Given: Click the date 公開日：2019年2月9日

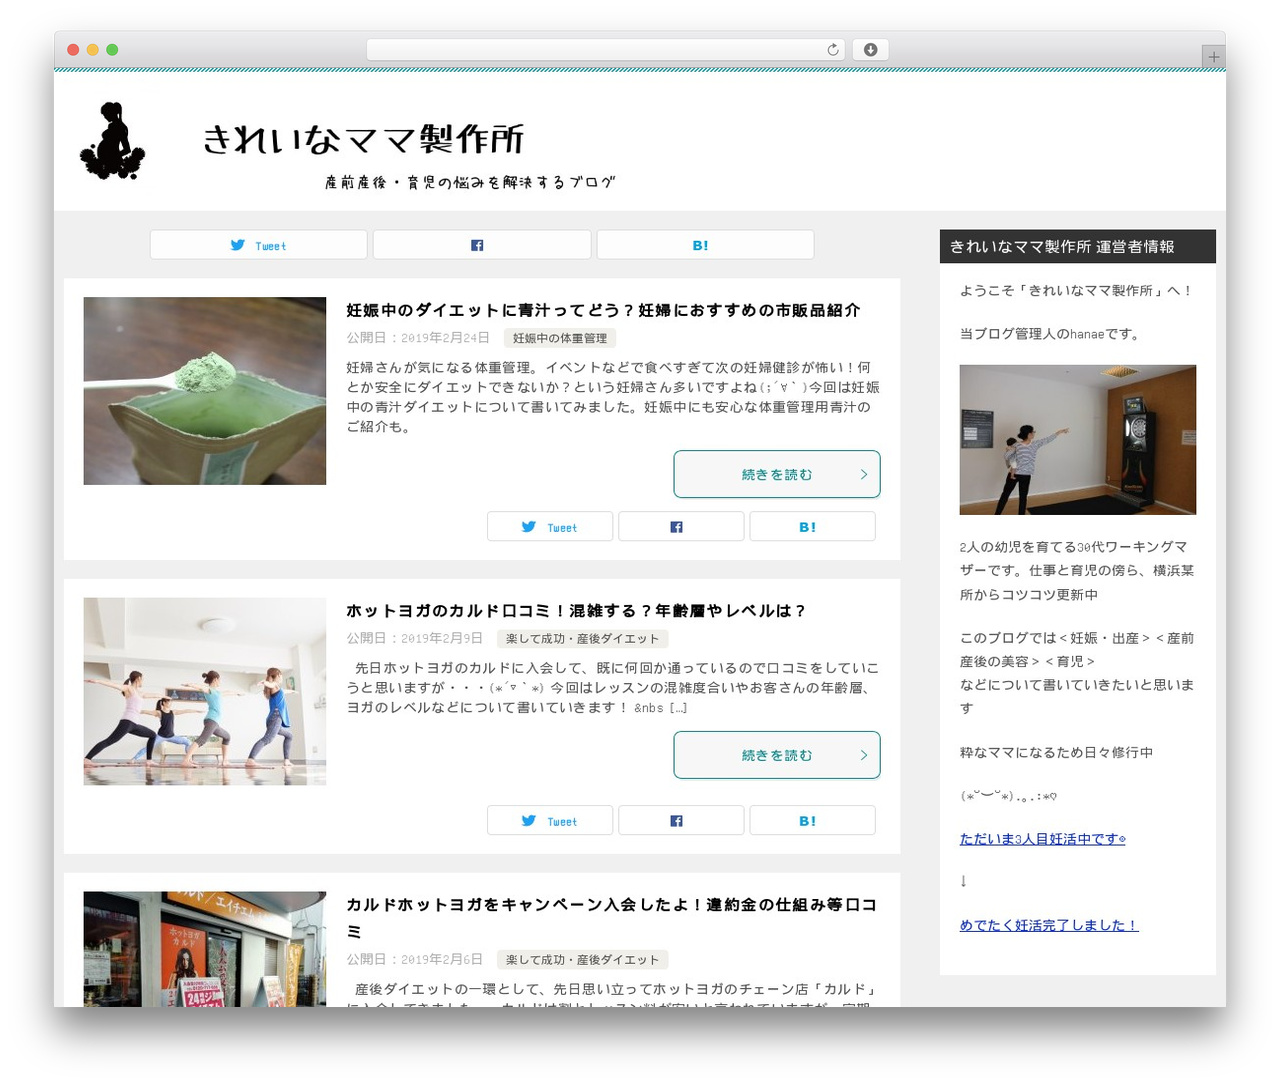Looking at the screenshot, I should coord(414,638).
